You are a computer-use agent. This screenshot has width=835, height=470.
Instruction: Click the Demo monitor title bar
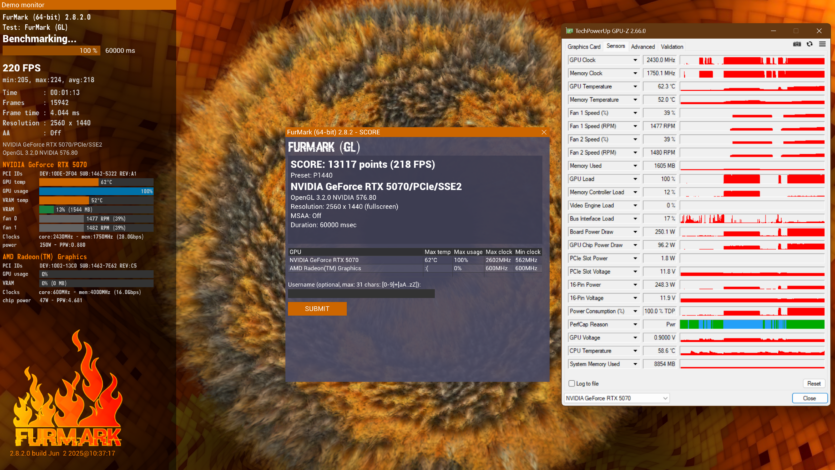88,5
